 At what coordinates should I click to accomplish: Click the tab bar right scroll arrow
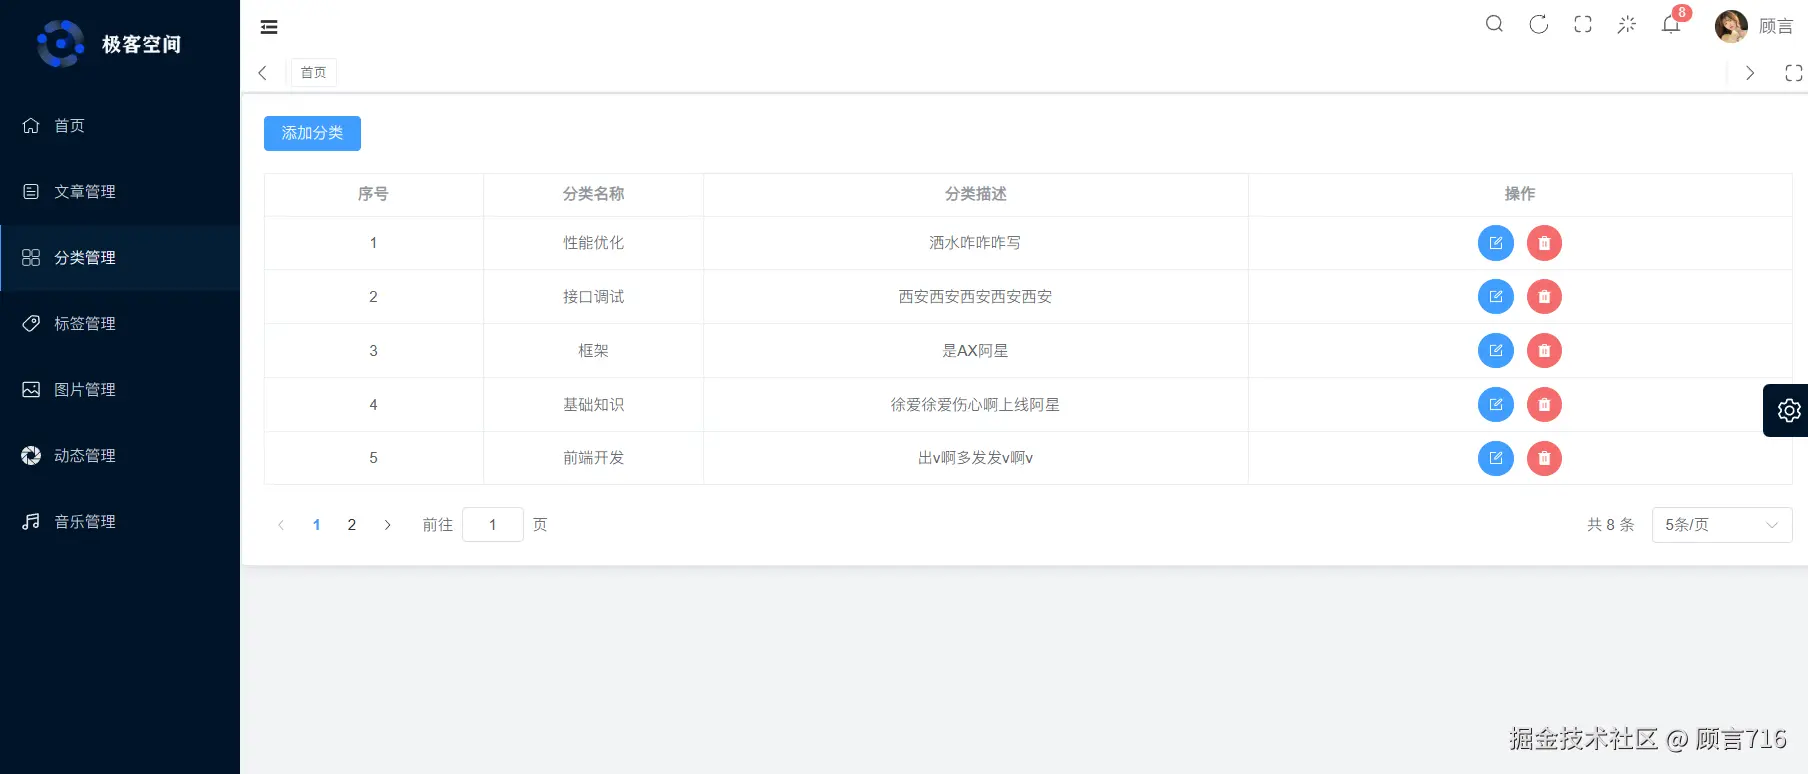pyautogui.click(x=1750, y=73)
